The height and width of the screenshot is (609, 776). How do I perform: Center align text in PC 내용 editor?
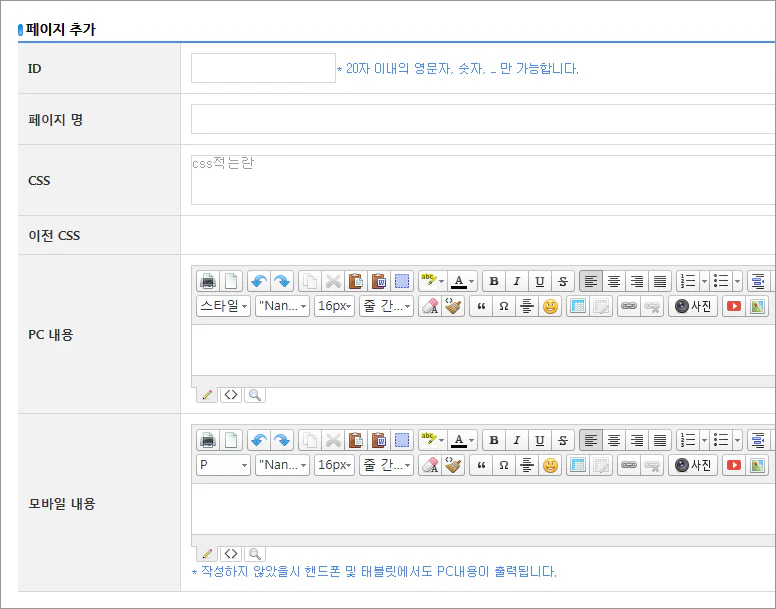click(x=614, y=281)
